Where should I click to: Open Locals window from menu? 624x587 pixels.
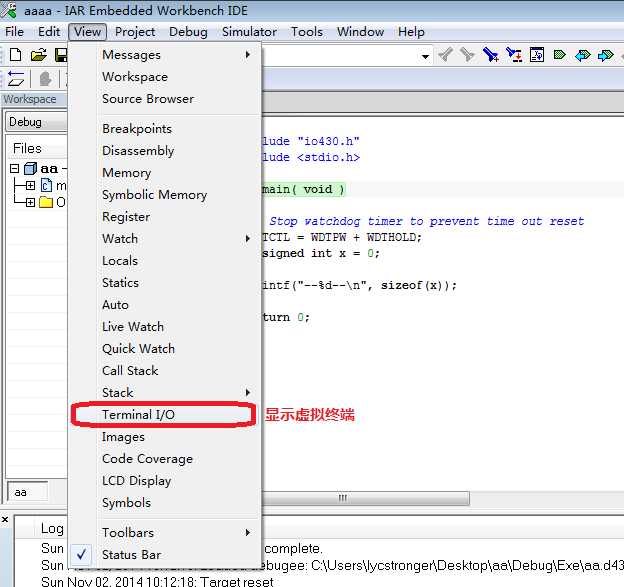165,260
